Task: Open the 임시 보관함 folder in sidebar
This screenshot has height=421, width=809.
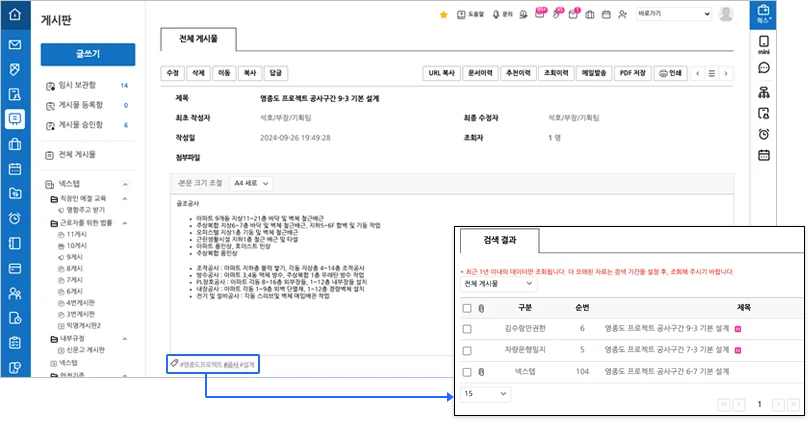Action: [81, 86]
